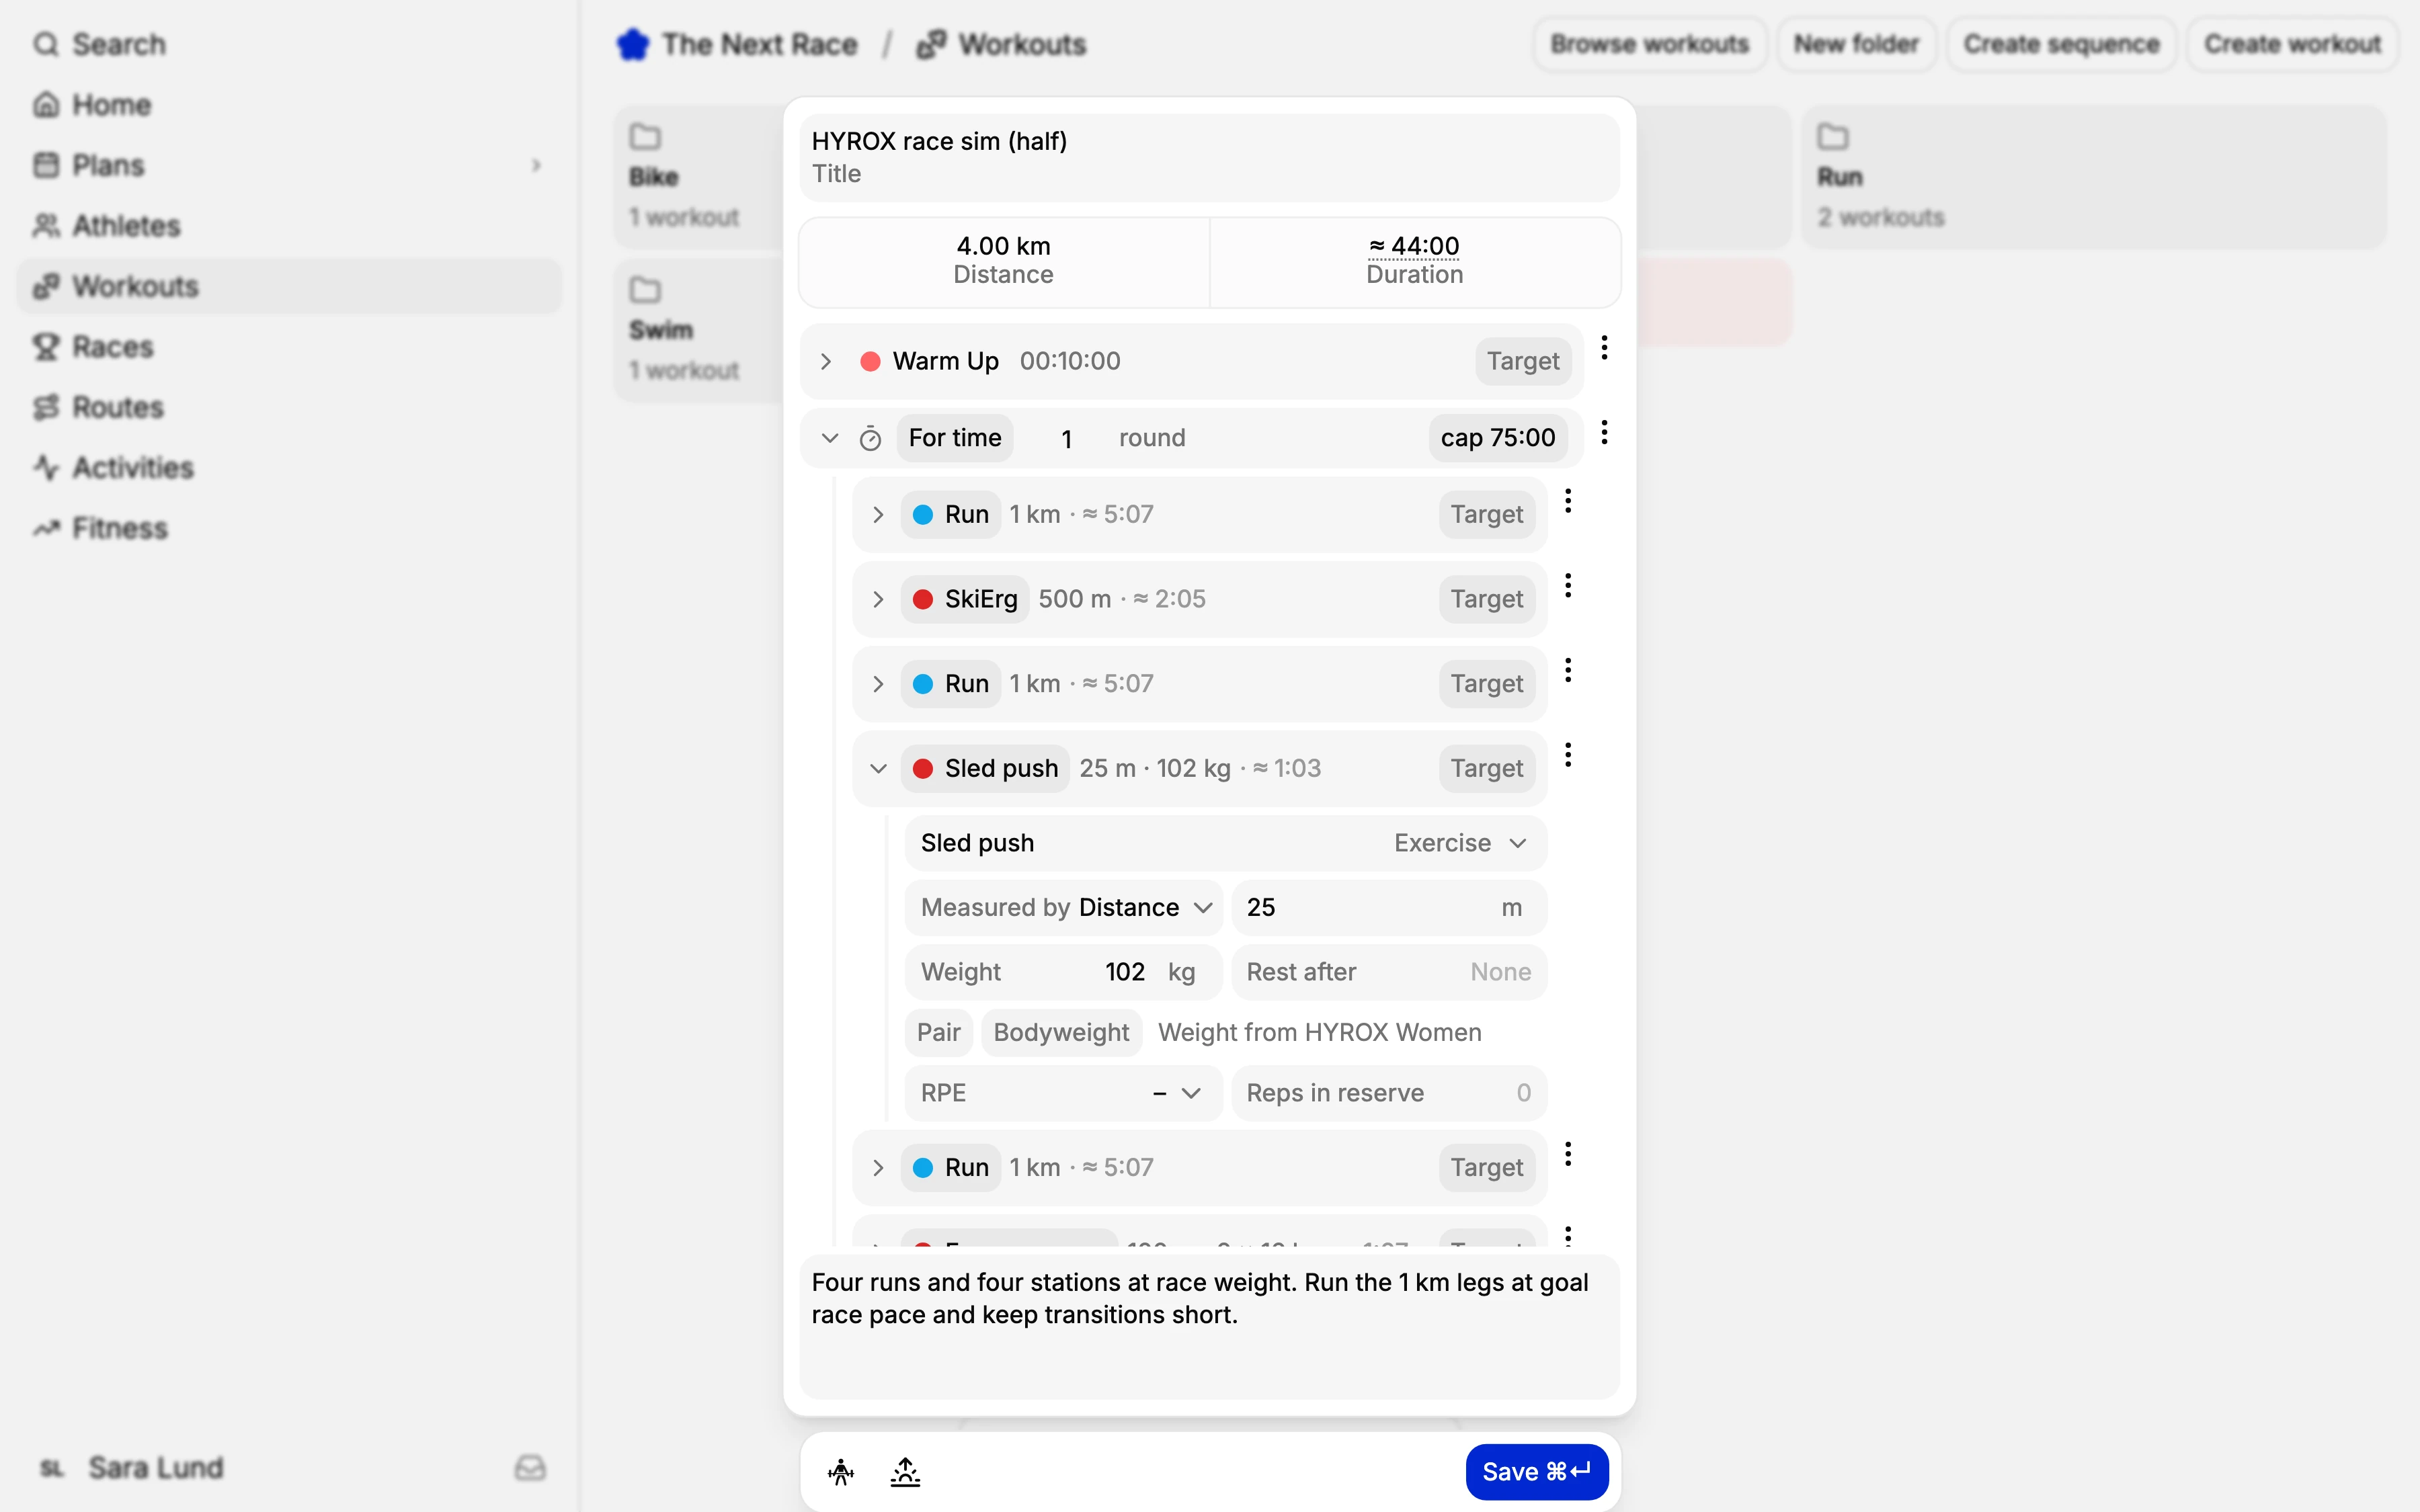Image resolution: width=2420 pixels, height=1512 pixels.
Task: Open the For time block options menu
Action: click(1604, 432)
